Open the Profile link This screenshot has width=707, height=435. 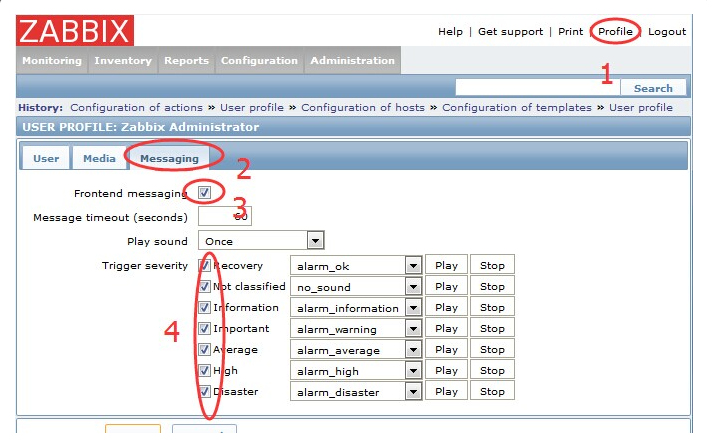coord(615,32)
